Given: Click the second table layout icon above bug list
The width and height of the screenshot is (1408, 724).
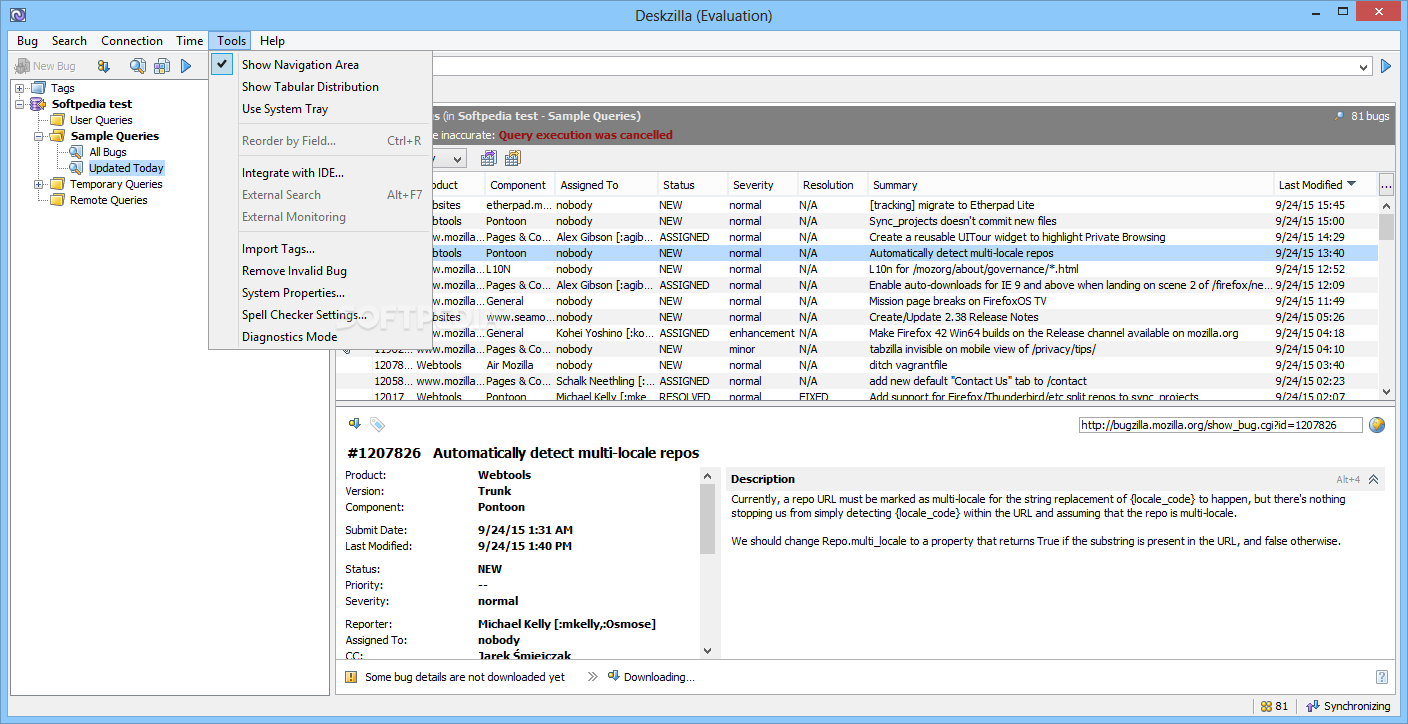Looking at the screenshot, I should (x=512, y=158).
